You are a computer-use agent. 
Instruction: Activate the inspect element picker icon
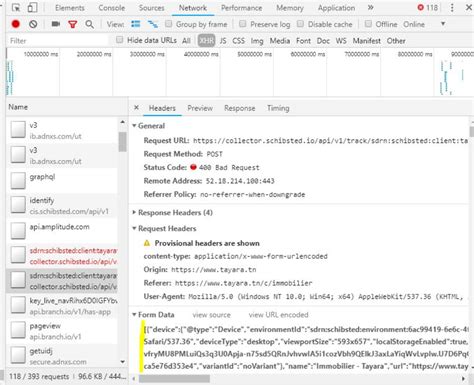[x=16, y=8]
